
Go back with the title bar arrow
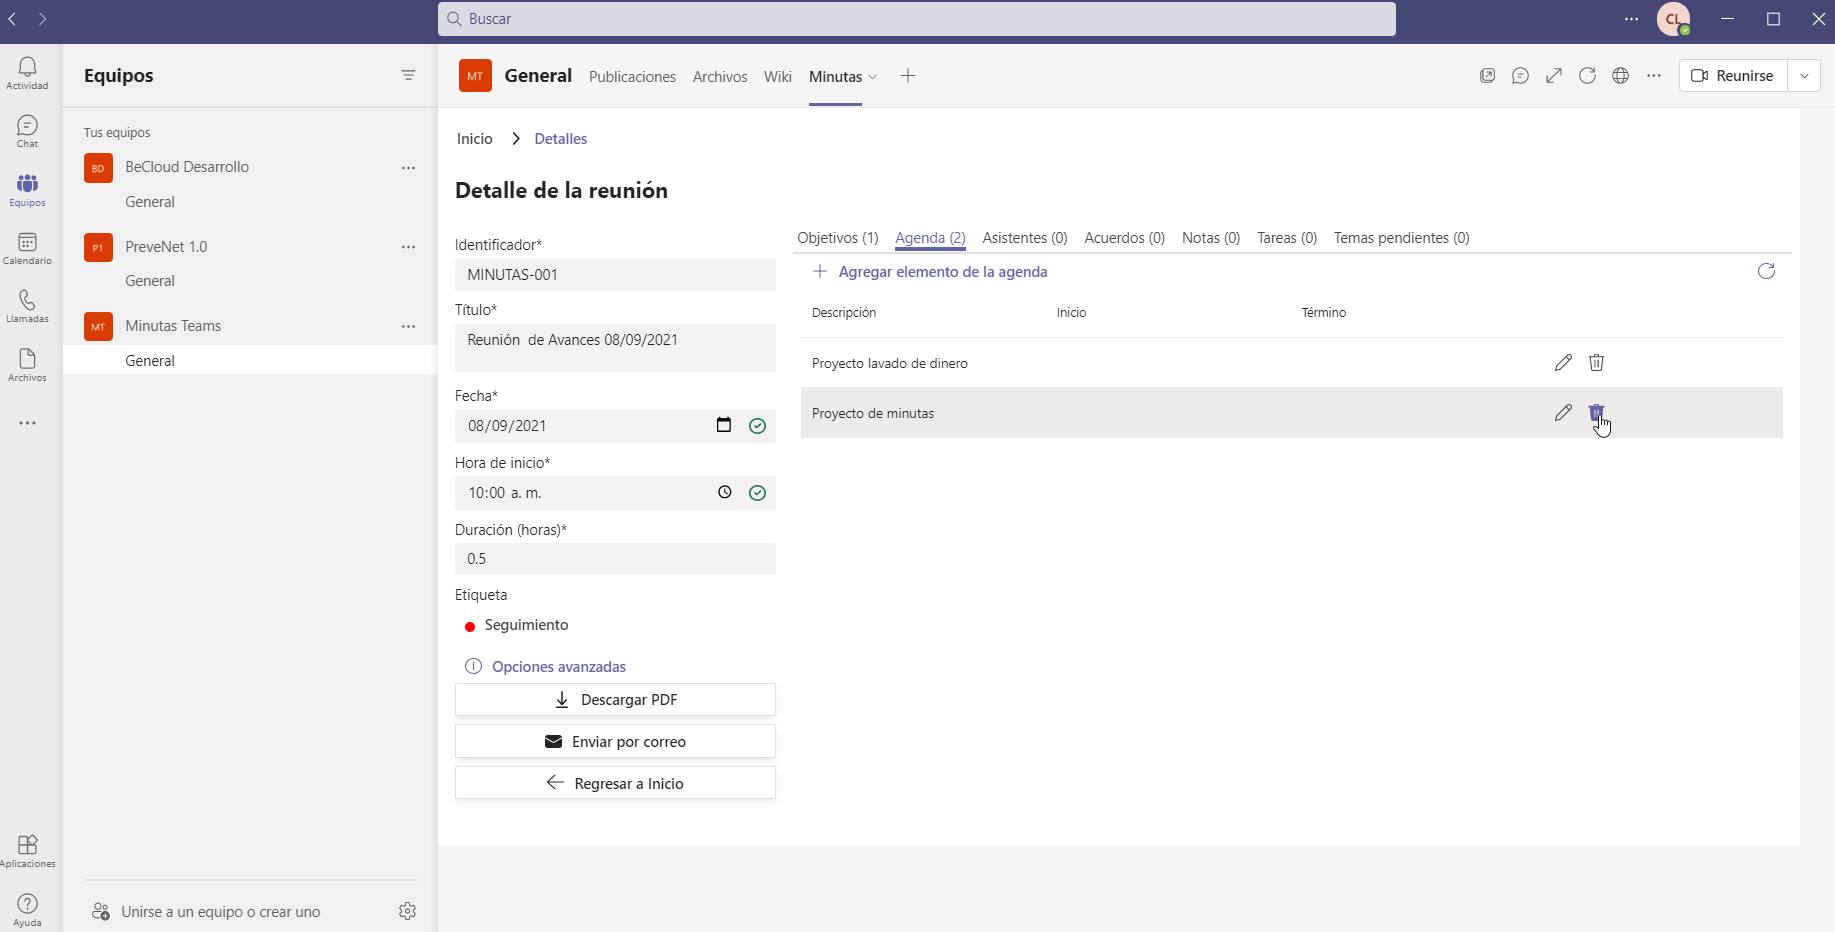coord(12,19)
